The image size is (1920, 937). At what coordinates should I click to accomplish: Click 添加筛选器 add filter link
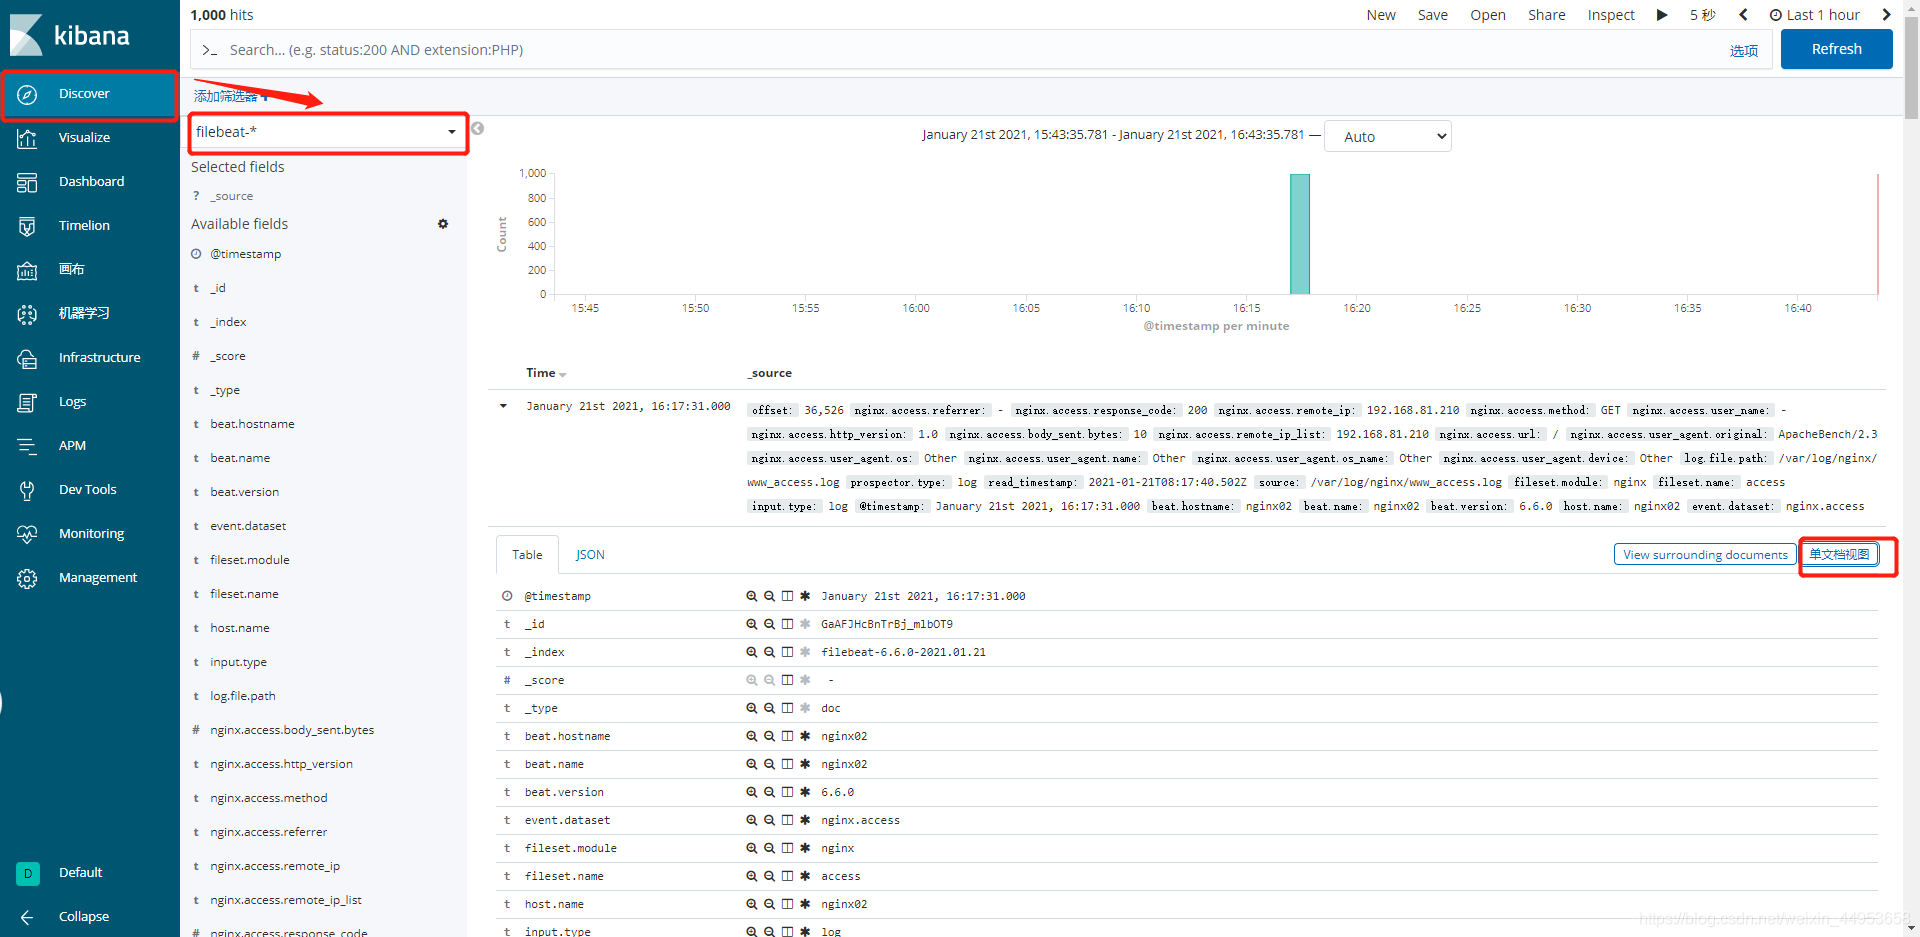click(x=231, y=96)
